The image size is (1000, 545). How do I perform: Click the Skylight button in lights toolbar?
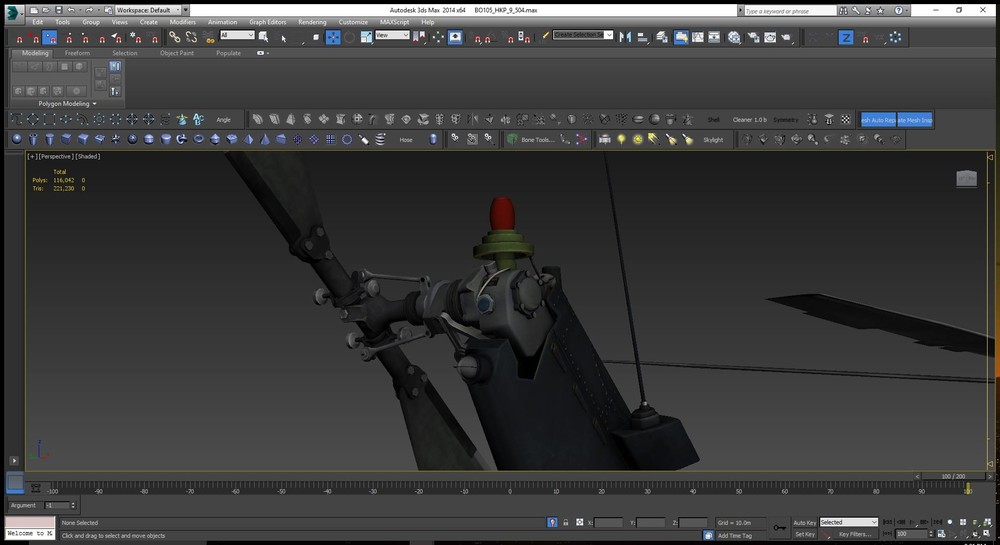click(x=712, y=140)
